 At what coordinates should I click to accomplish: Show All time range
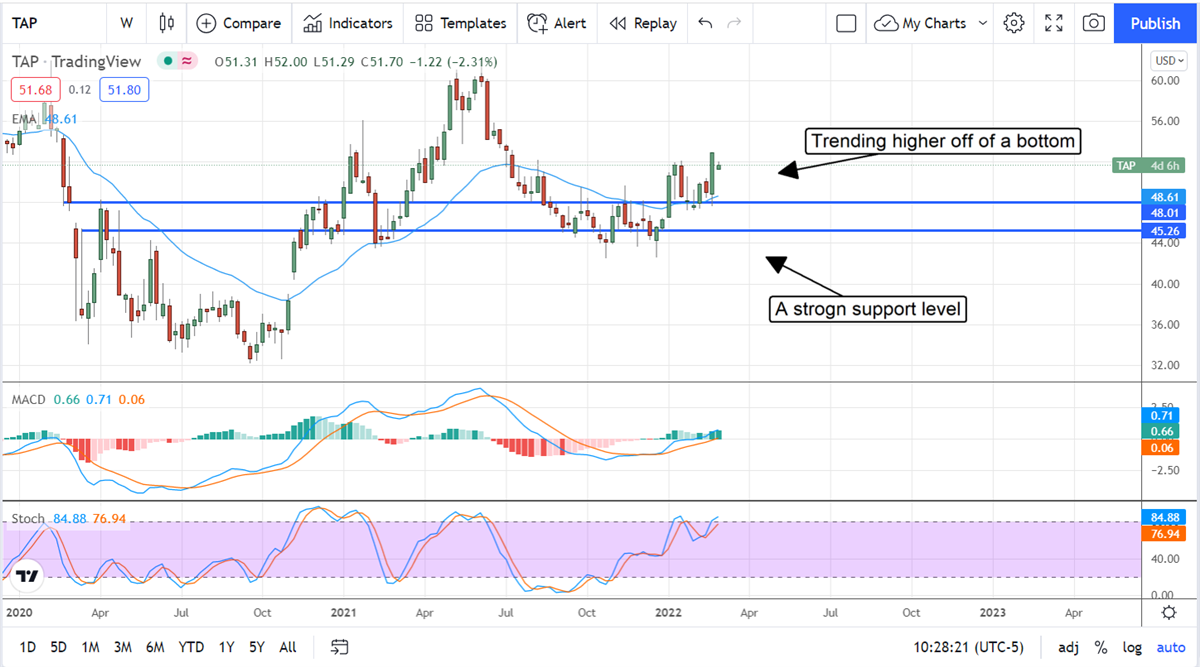tap(288, 647)
